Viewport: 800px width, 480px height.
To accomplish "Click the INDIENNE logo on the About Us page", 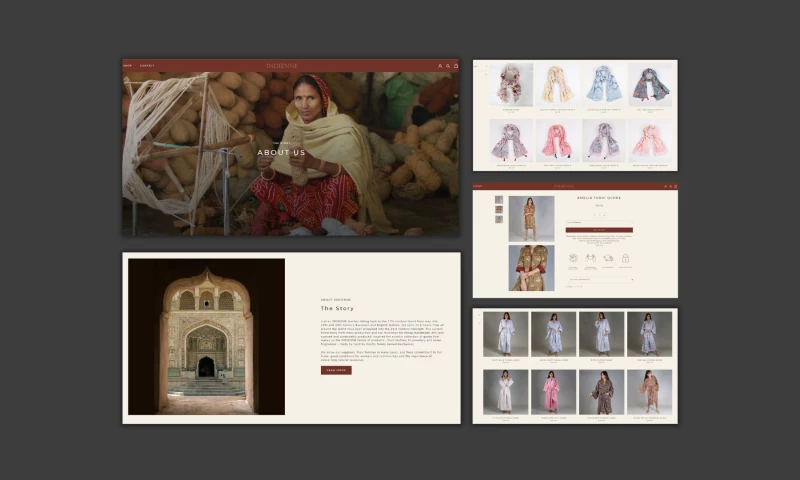I will (282, 66).
